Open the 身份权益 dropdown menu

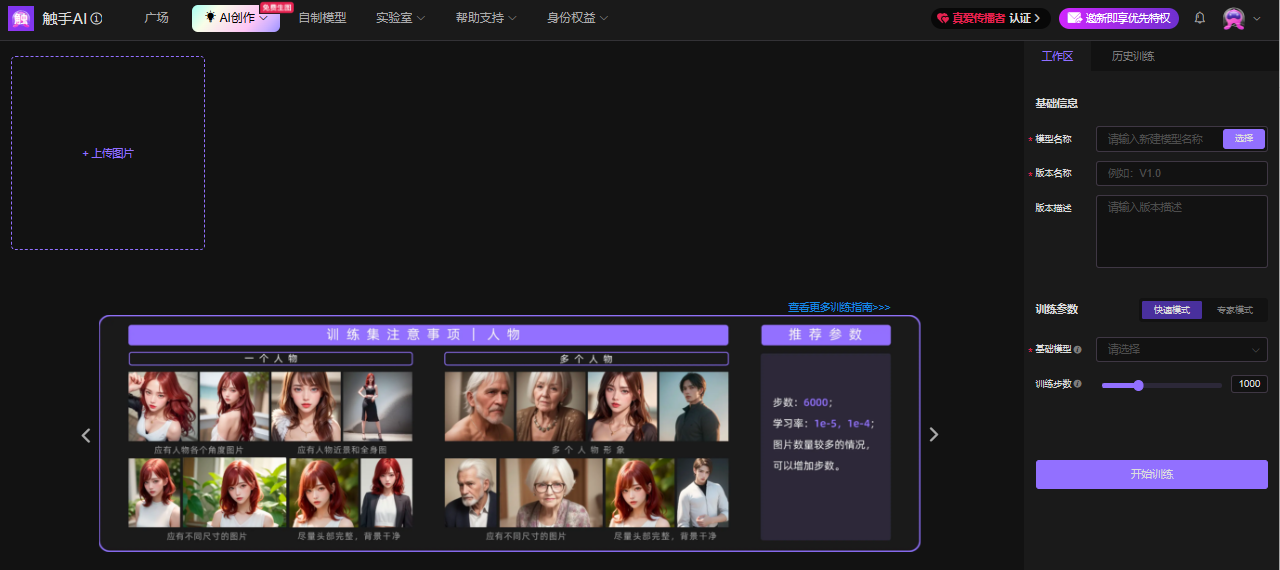pos(577,18)
